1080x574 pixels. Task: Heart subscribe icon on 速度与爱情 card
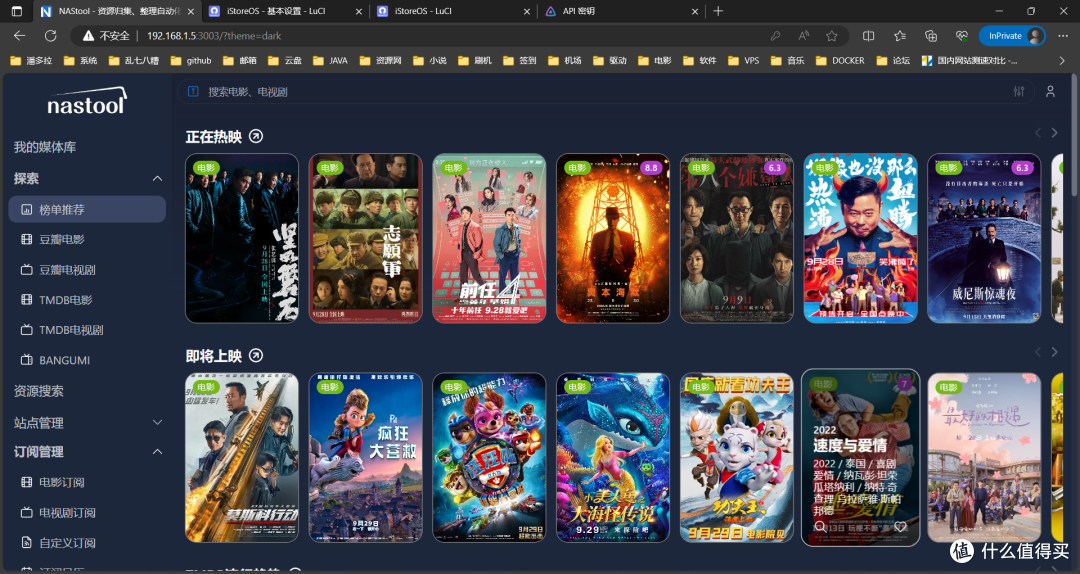pyautogui.click(x=900, y=527)
